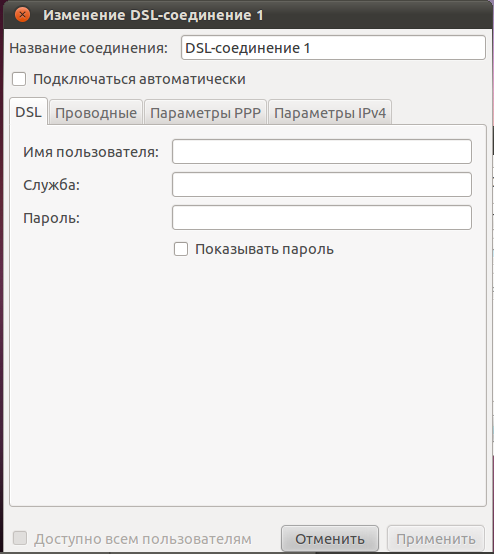Click the 'Отменить' button
The height and width of the screenshot is (554, 494).
[330, 539]
